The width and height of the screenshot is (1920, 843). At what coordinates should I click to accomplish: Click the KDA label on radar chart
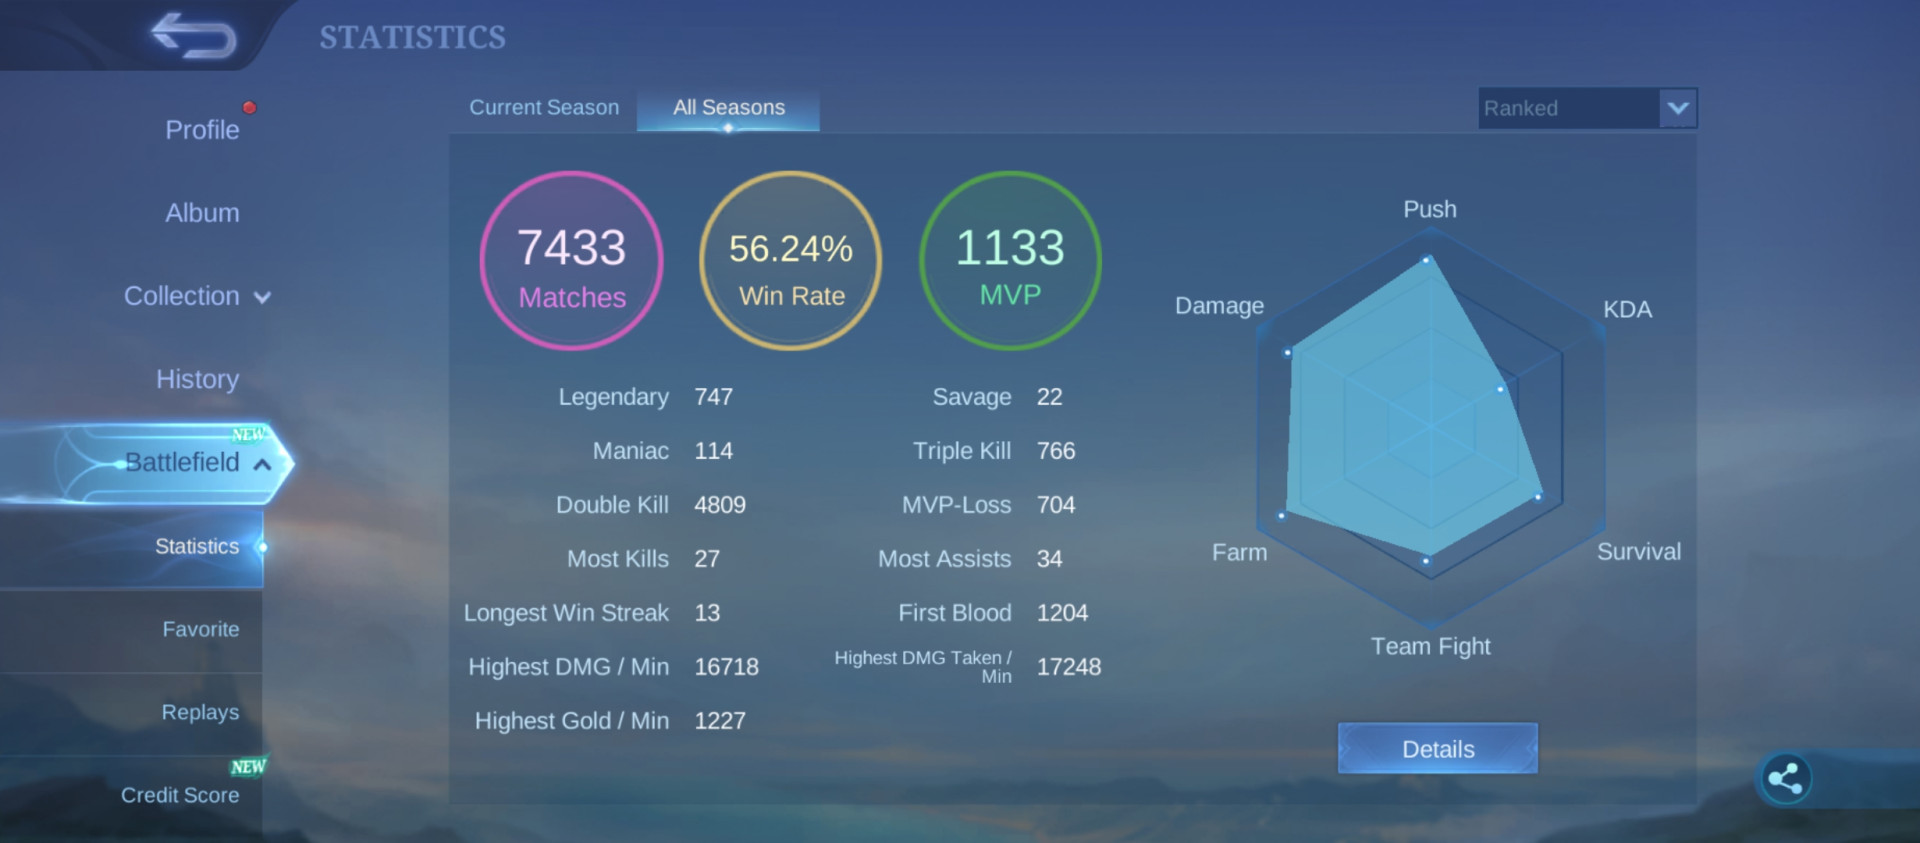point(1627,309)
